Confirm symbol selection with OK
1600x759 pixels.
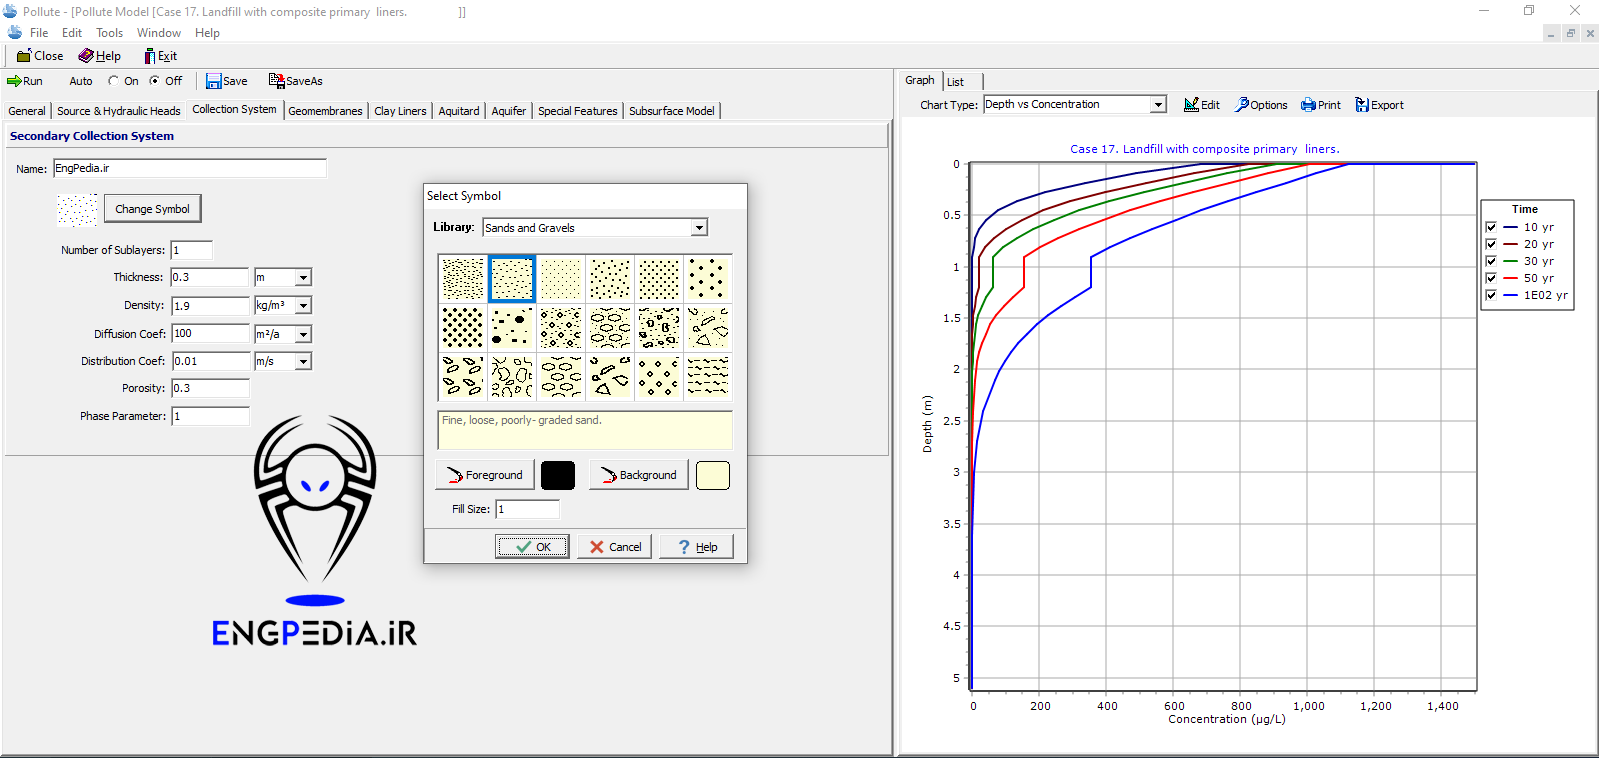pyautogui.click(x=533, y=547)
